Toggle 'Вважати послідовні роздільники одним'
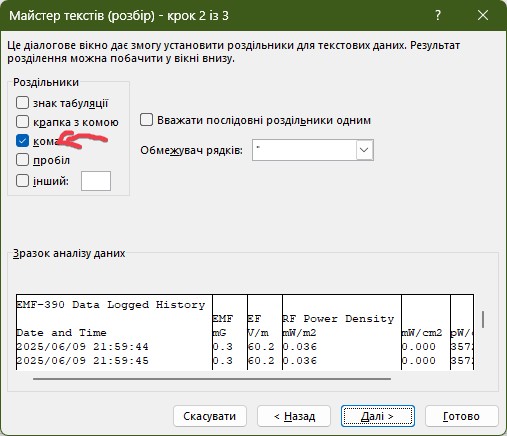507x436 pixels. coord(146,120)
